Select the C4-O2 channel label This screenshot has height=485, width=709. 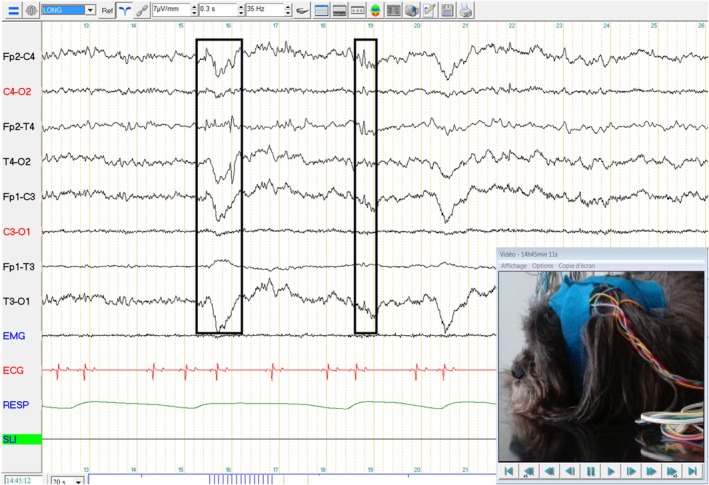pos(17,92)
